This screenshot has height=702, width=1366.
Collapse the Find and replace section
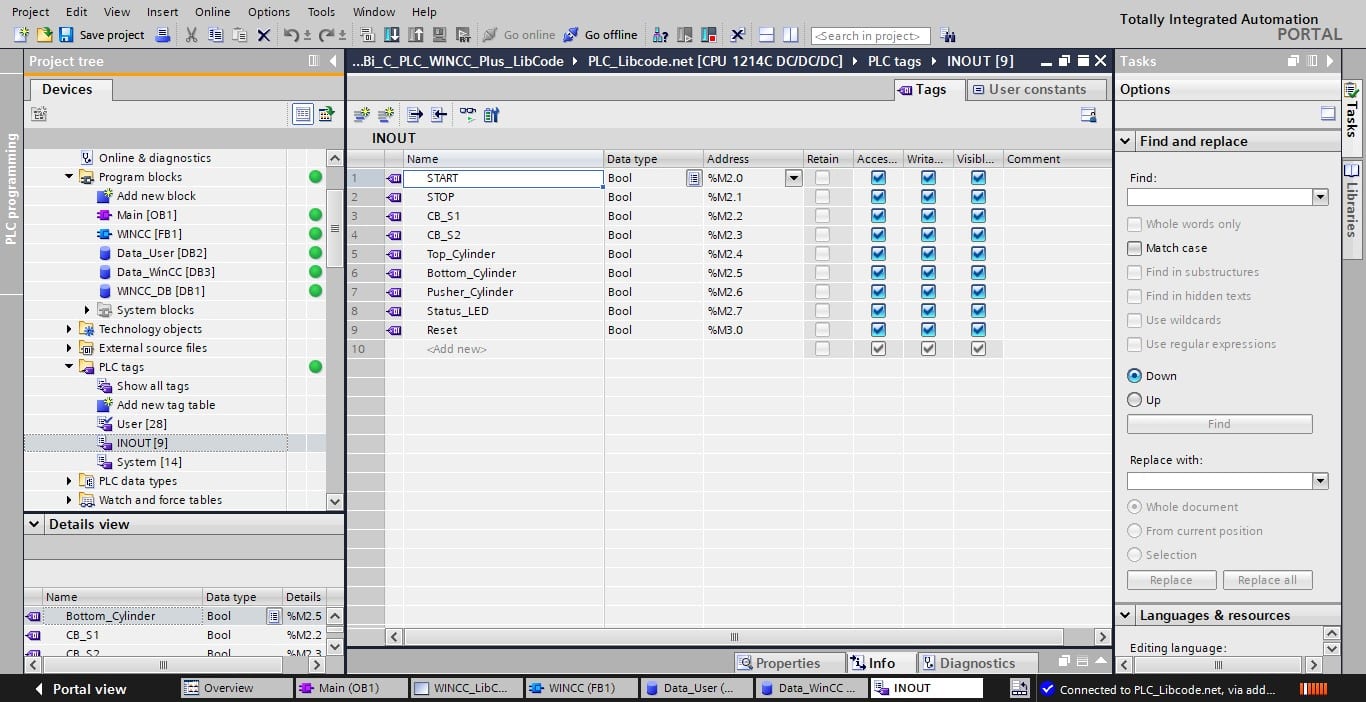(x=1126, y=141)
